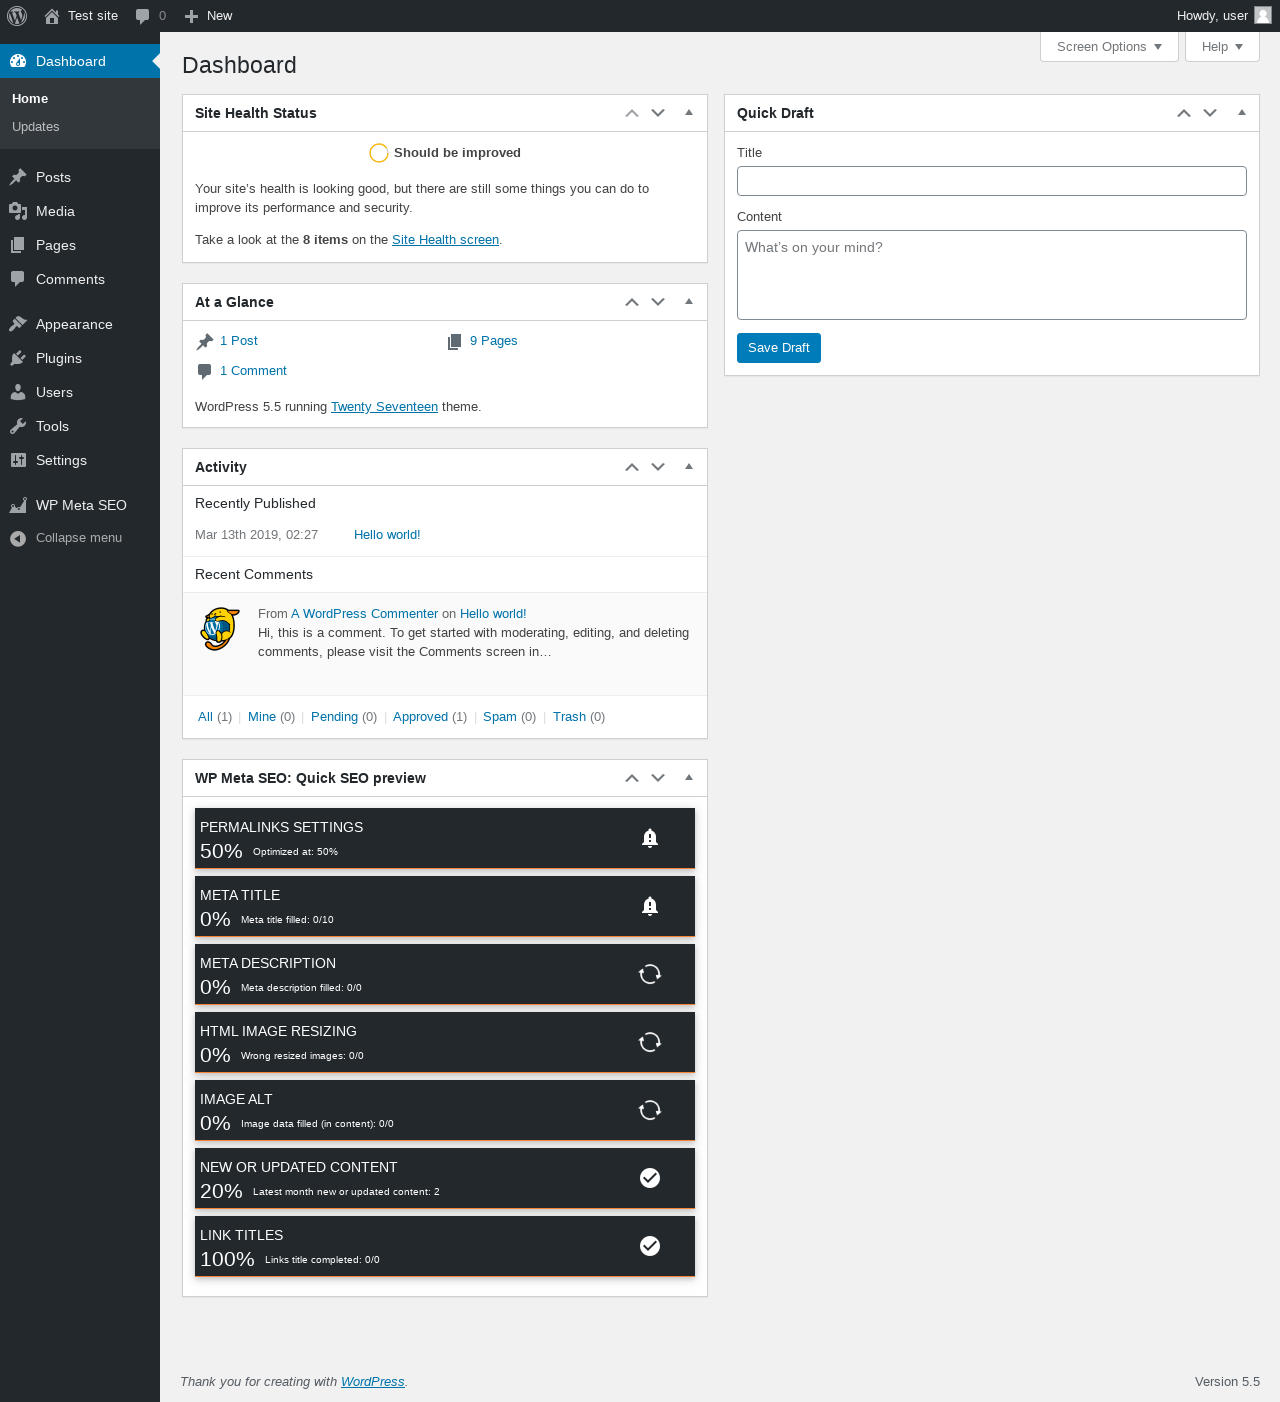Click the Collapse menu arrow icon
Image resolution: width=1280 pixels, height=1402 pixels.
[x=18, y=538]
